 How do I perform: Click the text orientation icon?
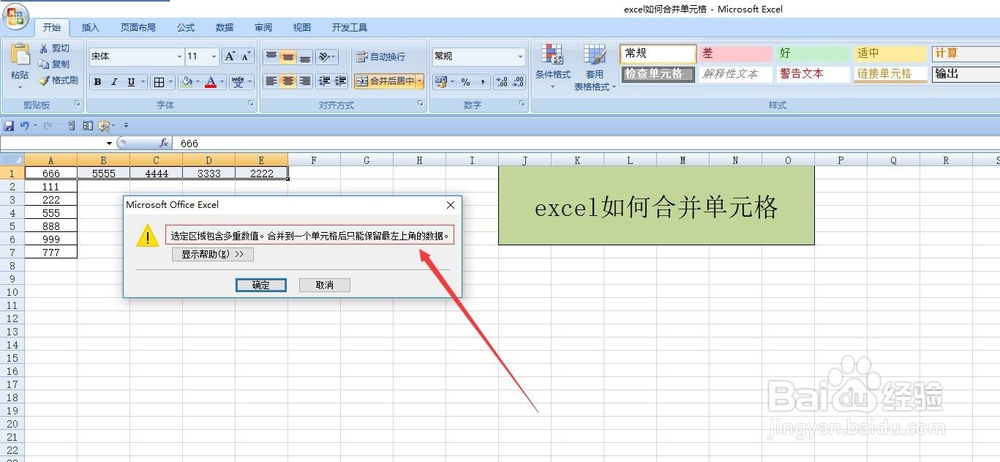coord(324,57)
